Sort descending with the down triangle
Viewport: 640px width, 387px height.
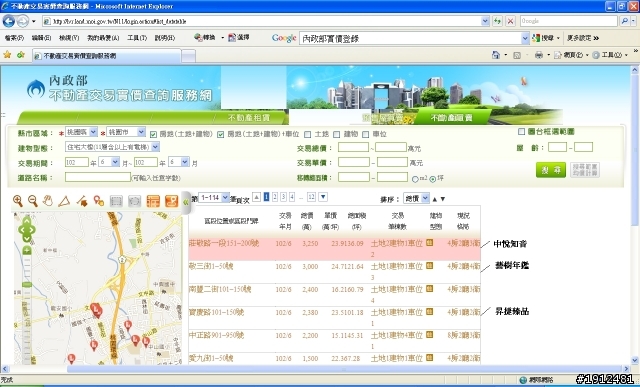tap(443, 199)
